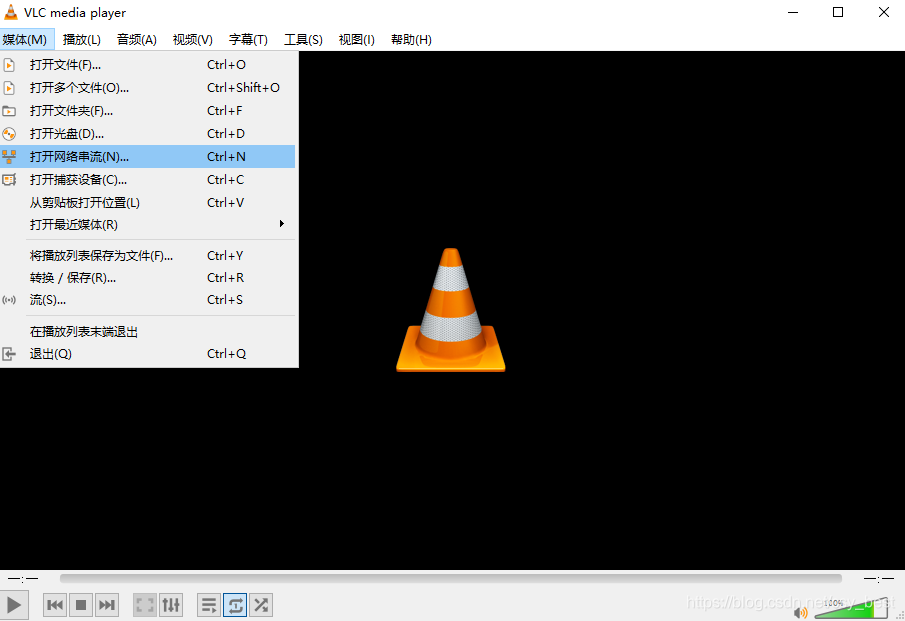The image size is (905, 621).
Task: Skip to next media track
Action: pos(107,605)
